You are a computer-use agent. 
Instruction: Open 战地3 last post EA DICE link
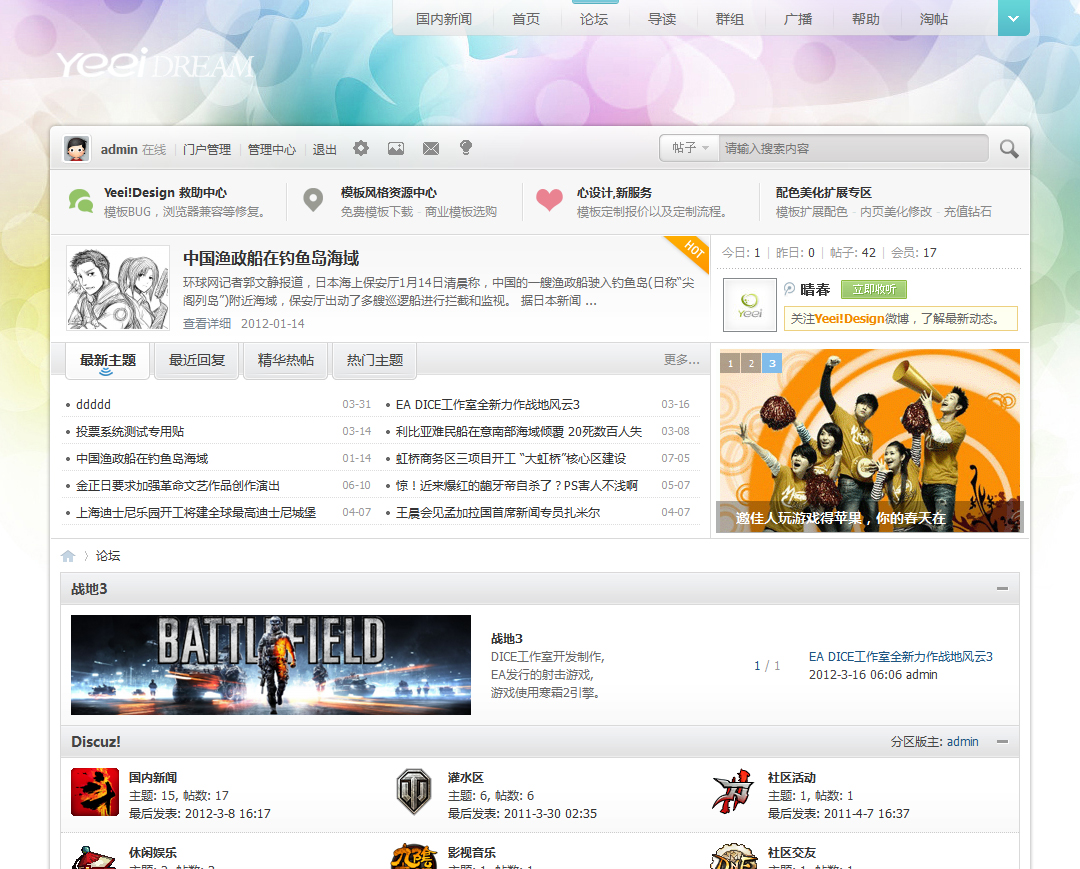click(900, 657)
